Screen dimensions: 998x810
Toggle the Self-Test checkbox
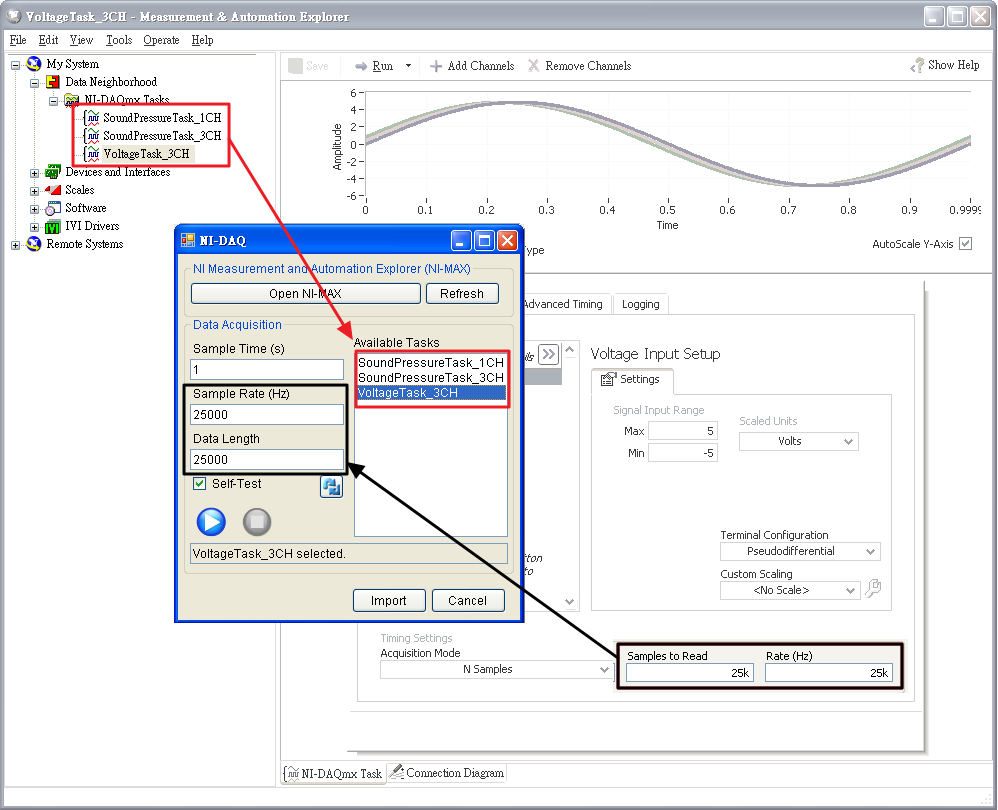199,484
